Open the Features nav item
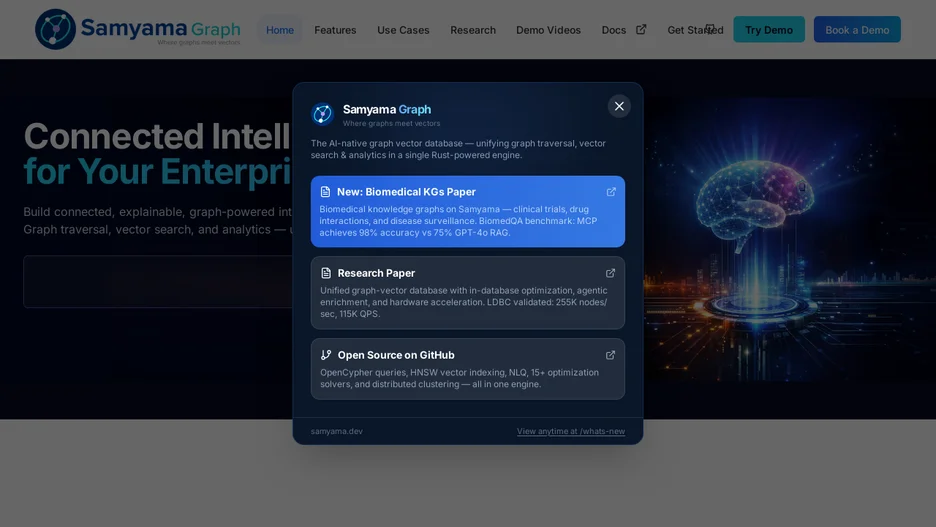This screenshot has width=936, height=527. click(335, 30)
